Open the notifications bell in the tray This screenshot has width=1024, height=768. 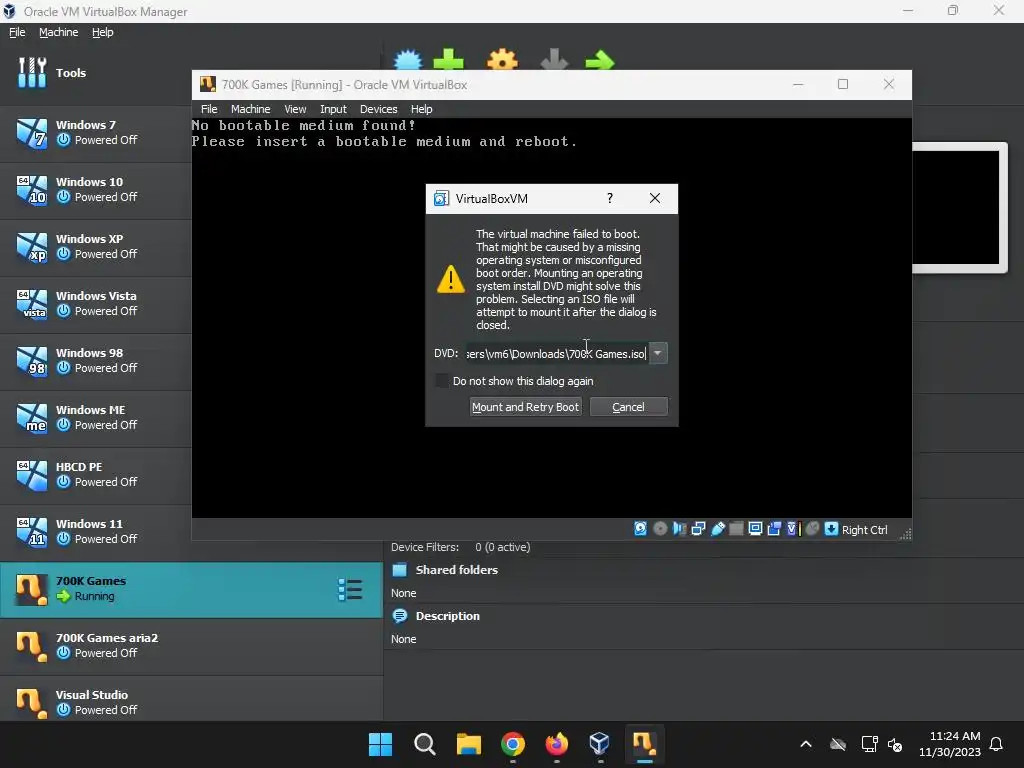click(x=996, y=744)
